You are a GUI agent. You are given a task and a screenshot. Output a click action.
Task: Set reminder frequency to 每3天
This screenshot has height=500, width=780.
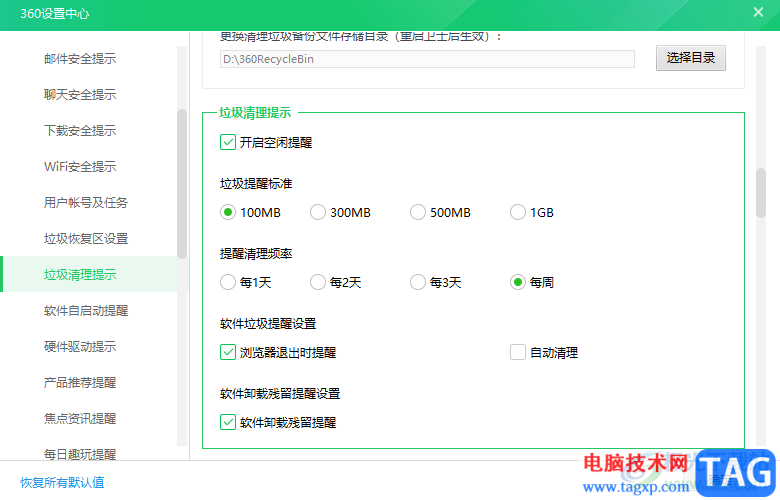click(418, 283)
